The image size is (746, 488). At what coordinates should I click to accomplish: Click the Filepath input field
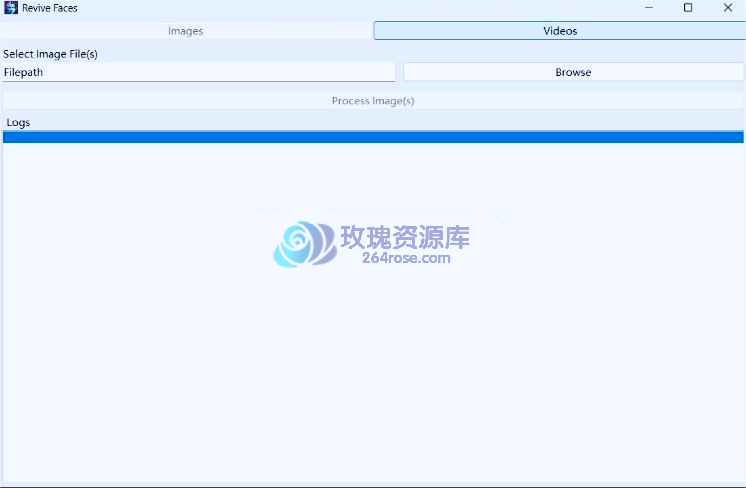point(198,72)
